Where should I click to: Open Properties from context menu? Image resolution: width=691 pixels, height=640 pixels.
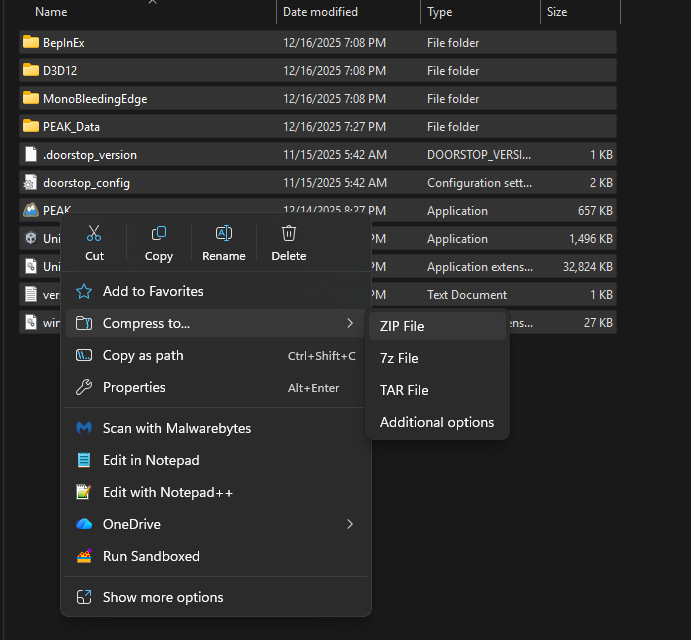point(134,387)
